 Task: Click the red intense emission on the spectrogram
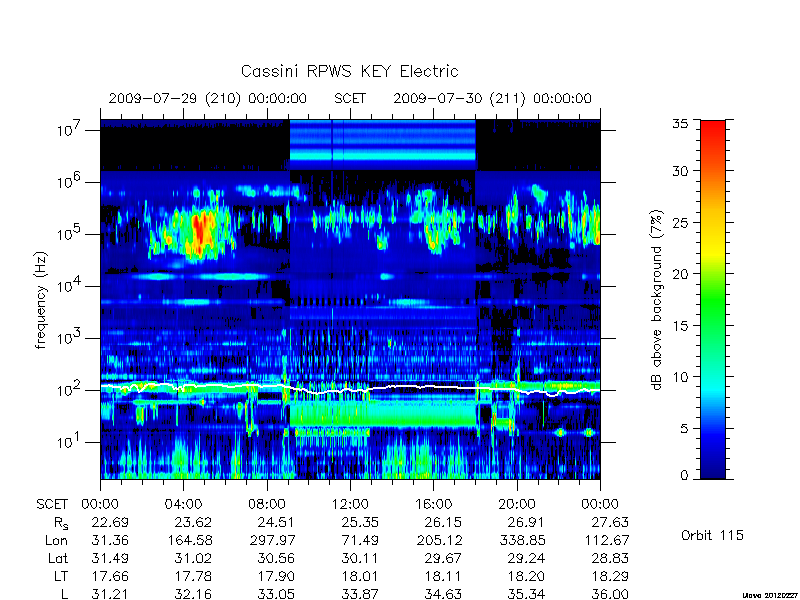point(200,232)
